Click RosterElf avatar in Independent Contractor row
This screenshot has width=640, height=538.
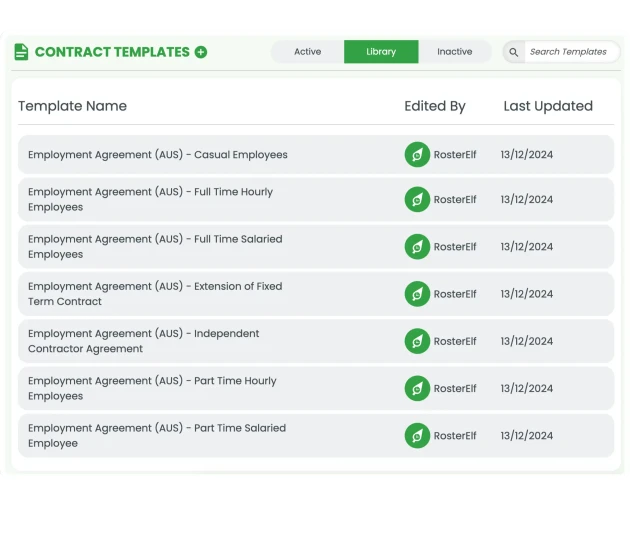click(417, 341)
